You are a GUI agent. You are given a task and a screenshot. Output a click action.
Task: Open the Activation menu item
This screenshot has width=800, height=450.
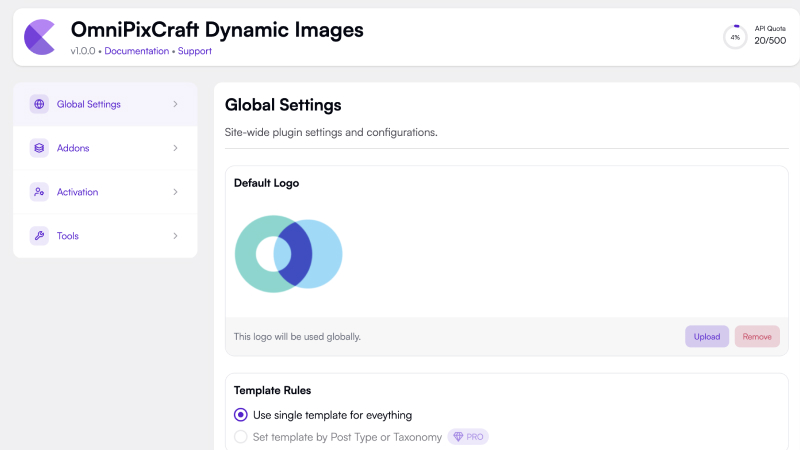click(x=105, y=192)
